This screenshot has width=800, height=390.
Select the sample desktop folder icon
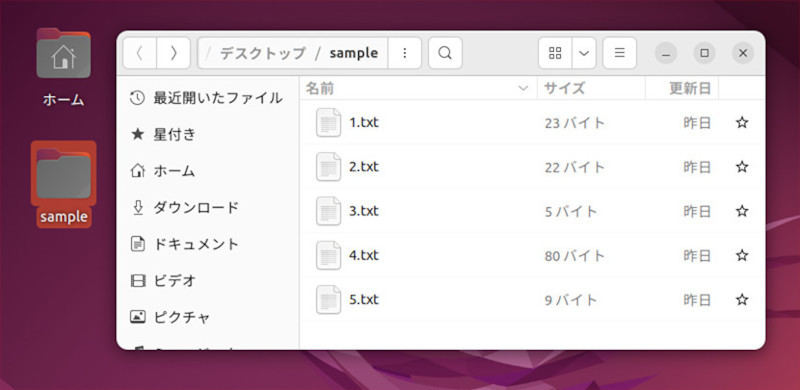coord(64,174)
